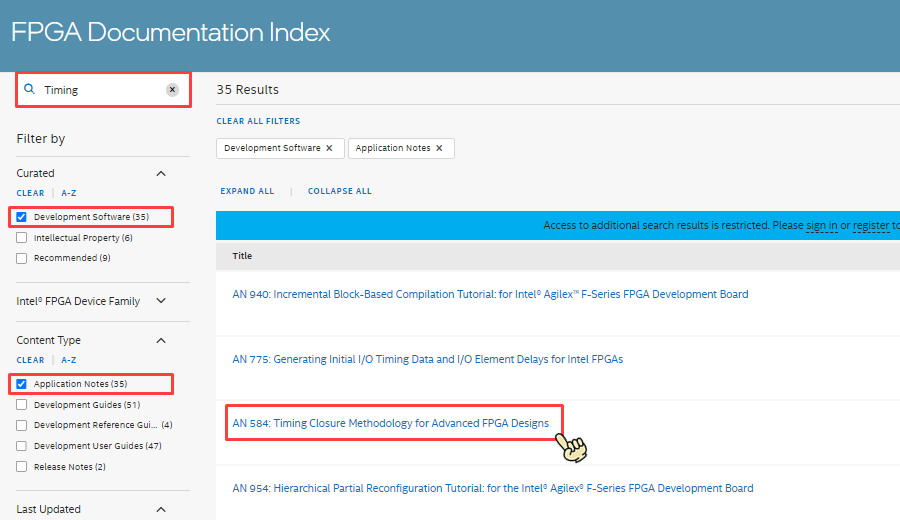
Task: Check Development Reference Gui... (4) checkbox
Action: pyautogui.click(x=22, y=425)
